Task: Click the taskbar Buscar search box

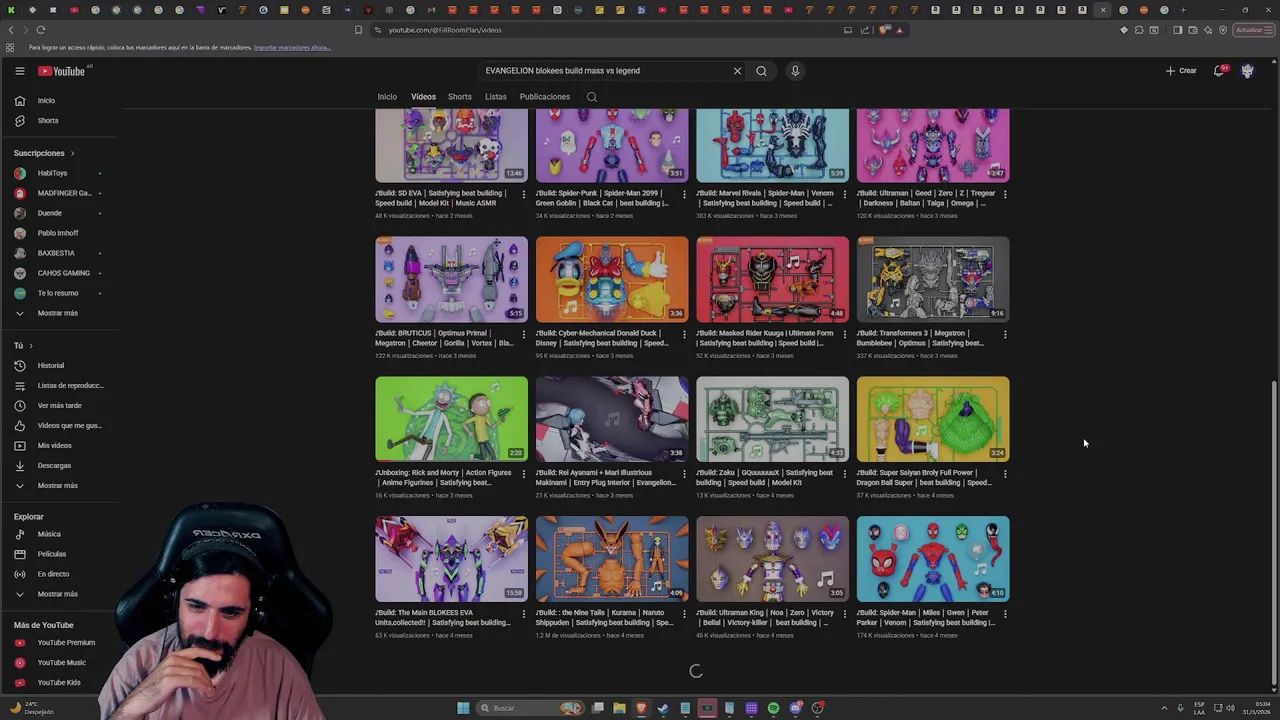Action: [x=530, y=708]
